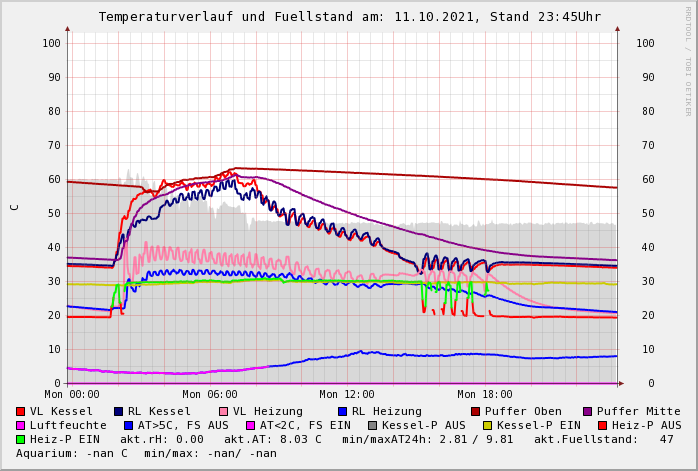Select the pink VL Heizung legend swatch
This screenshot has width=698, height=471.
tap(223, 412)
